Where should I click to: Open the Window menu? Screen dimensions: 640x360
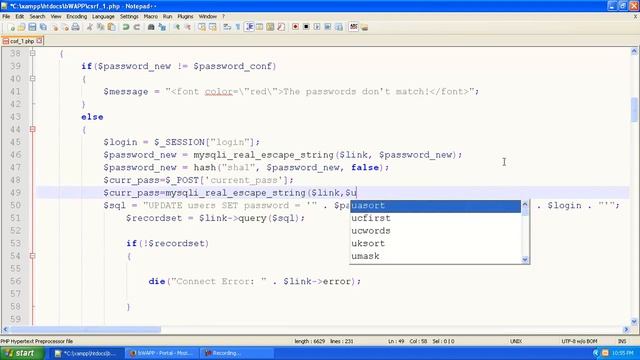207,16
